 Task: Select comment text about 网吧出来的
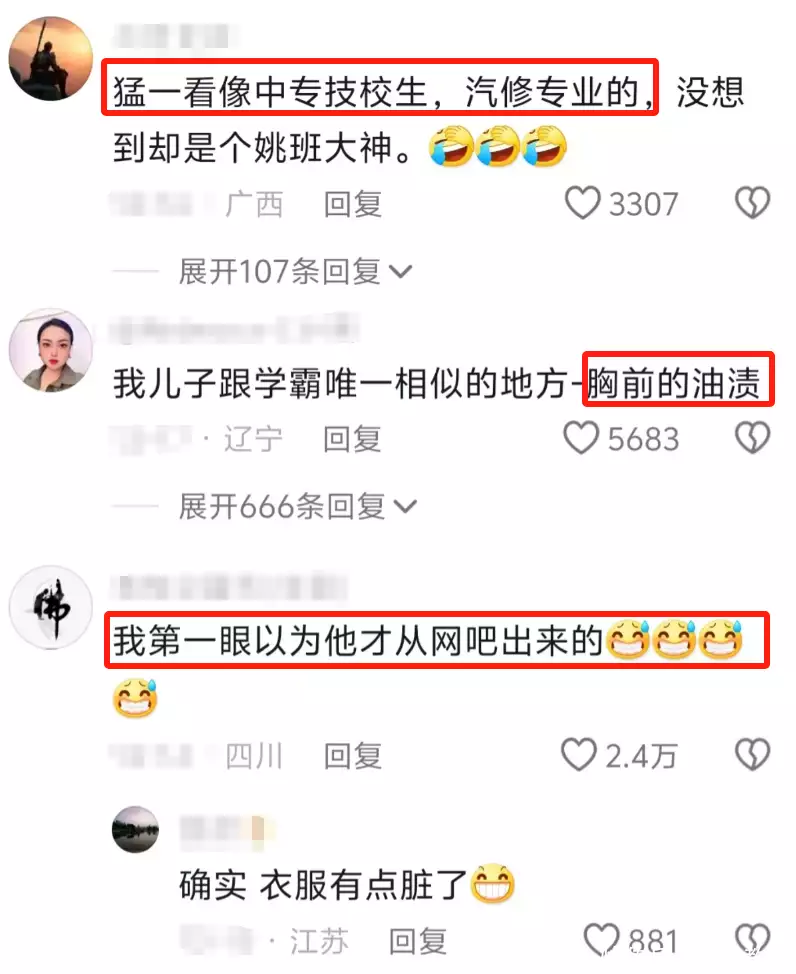pos(437,640)
